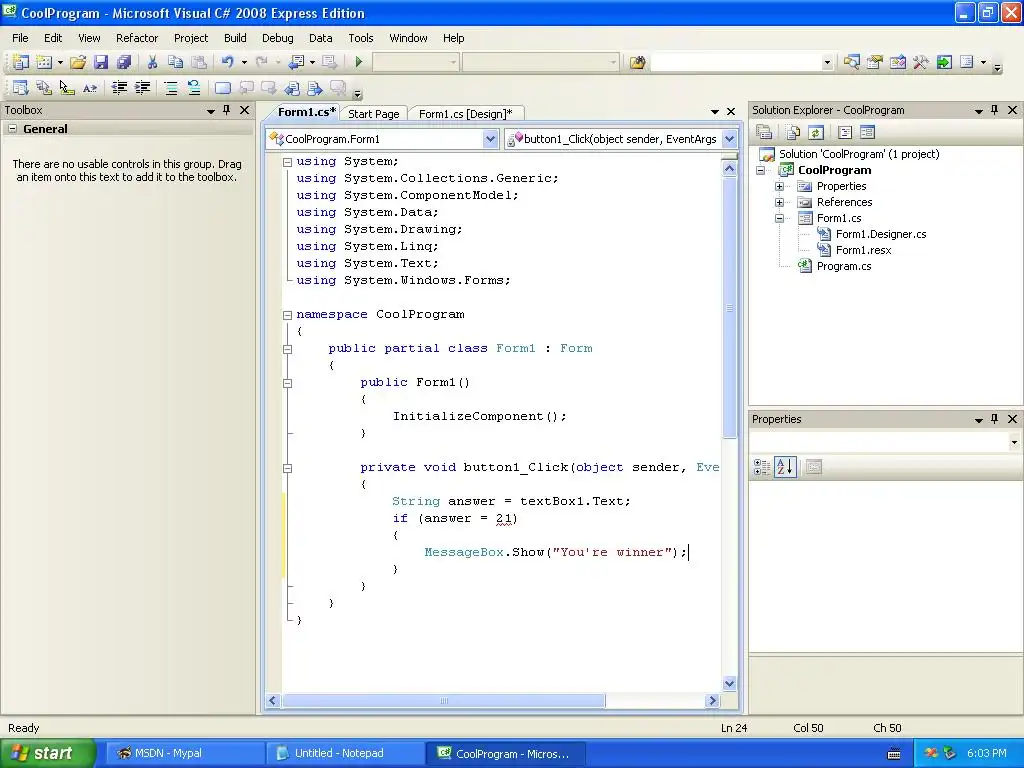This screenshot has height=768, width=1024.
Task: Open the Properties object selector dropdown
Action: pyautogui.click(x=1014, y=442)
